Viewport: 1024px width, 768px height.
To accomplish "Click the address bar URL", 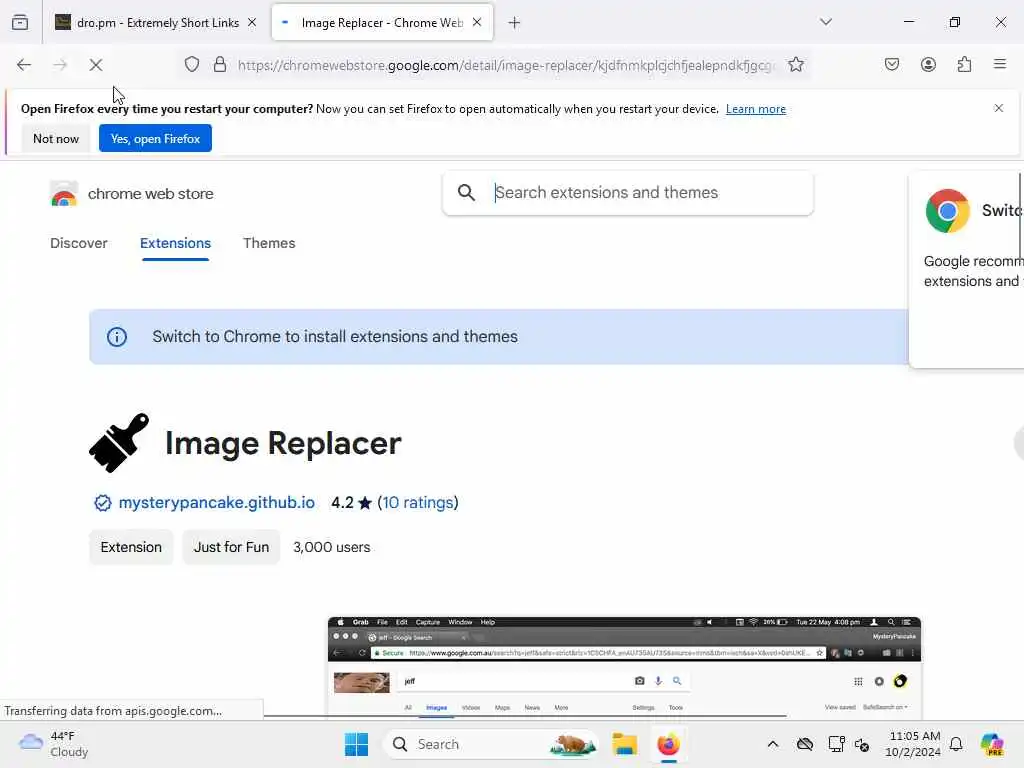I will [x=507, y=65].
